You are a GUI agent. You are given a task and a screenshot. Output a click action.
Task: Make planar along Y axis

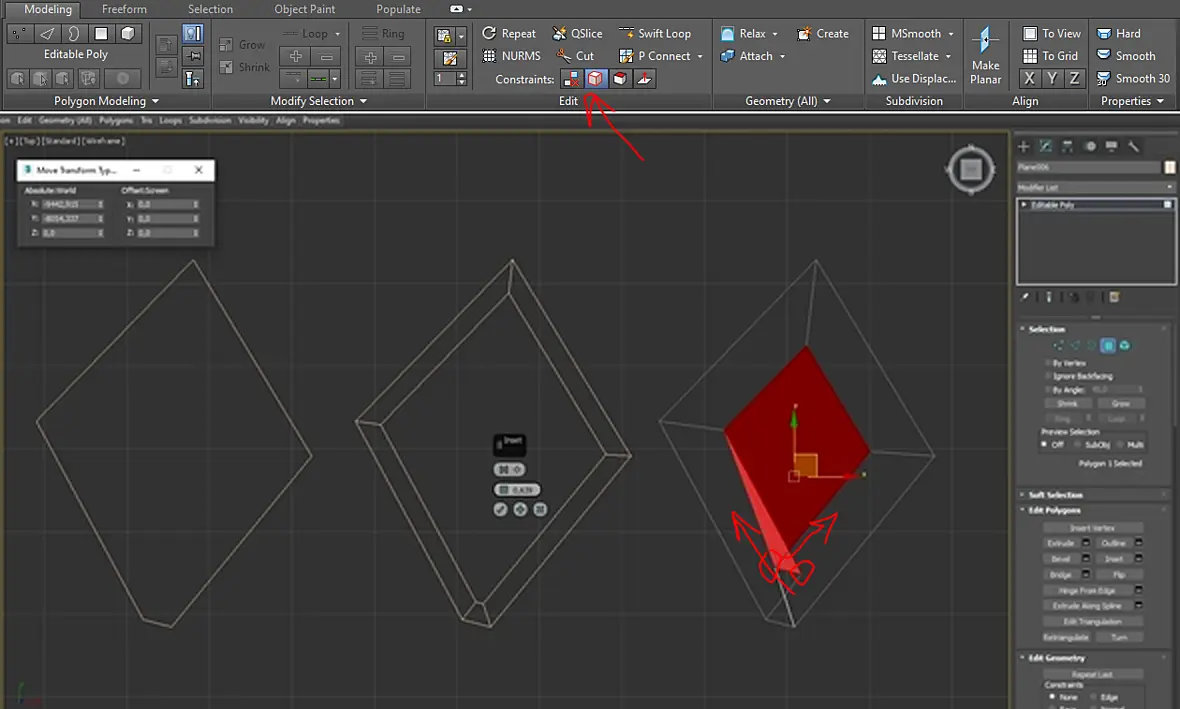1052,78
